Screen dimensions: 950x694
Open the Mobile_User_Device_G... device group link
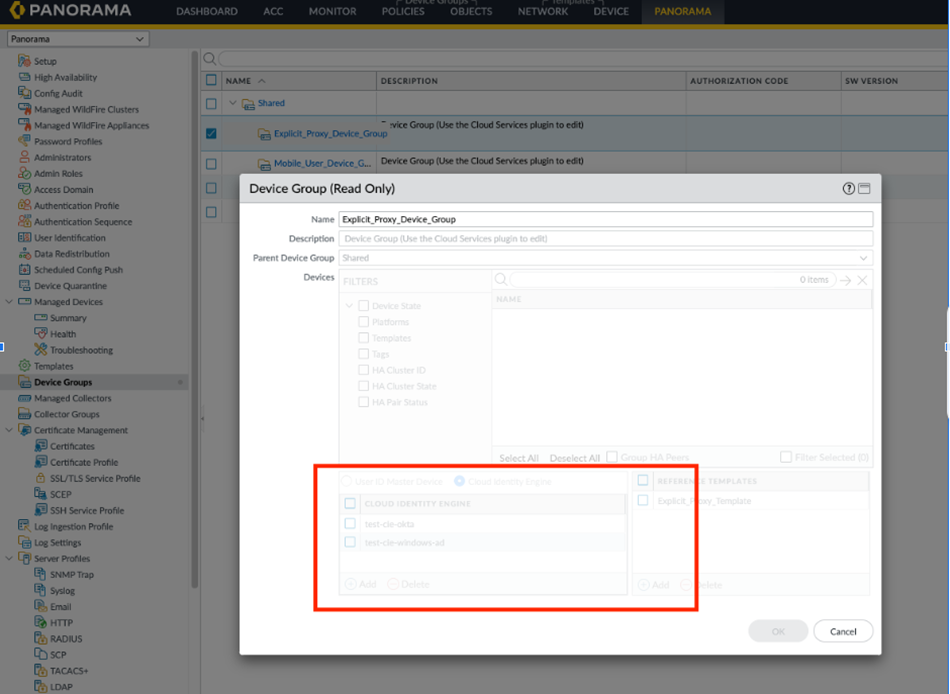322,163
